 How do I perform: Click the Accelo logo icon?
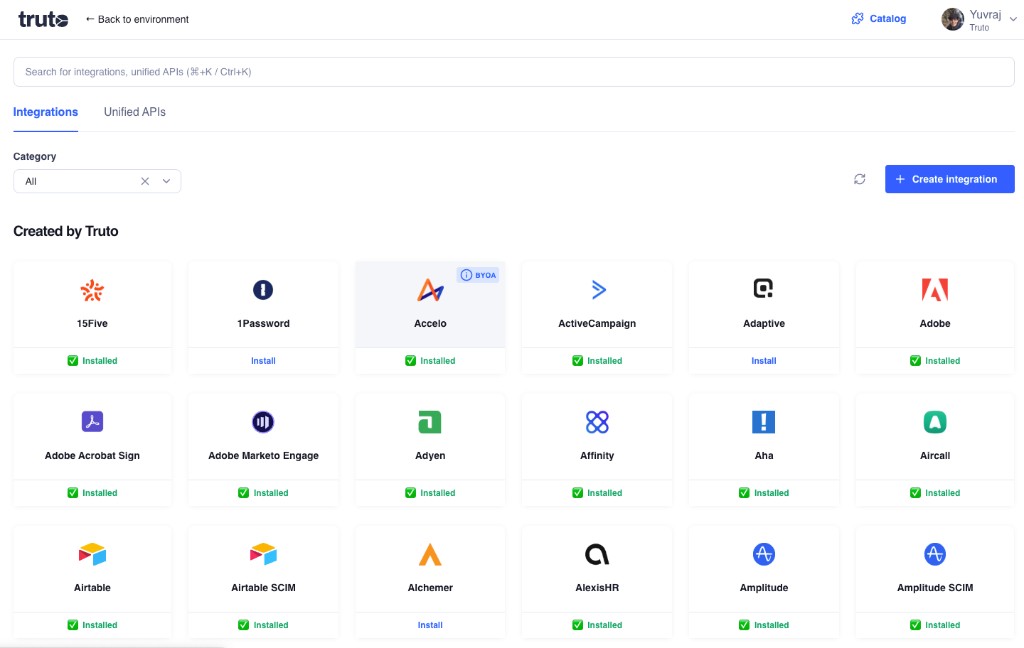(430, 290)
